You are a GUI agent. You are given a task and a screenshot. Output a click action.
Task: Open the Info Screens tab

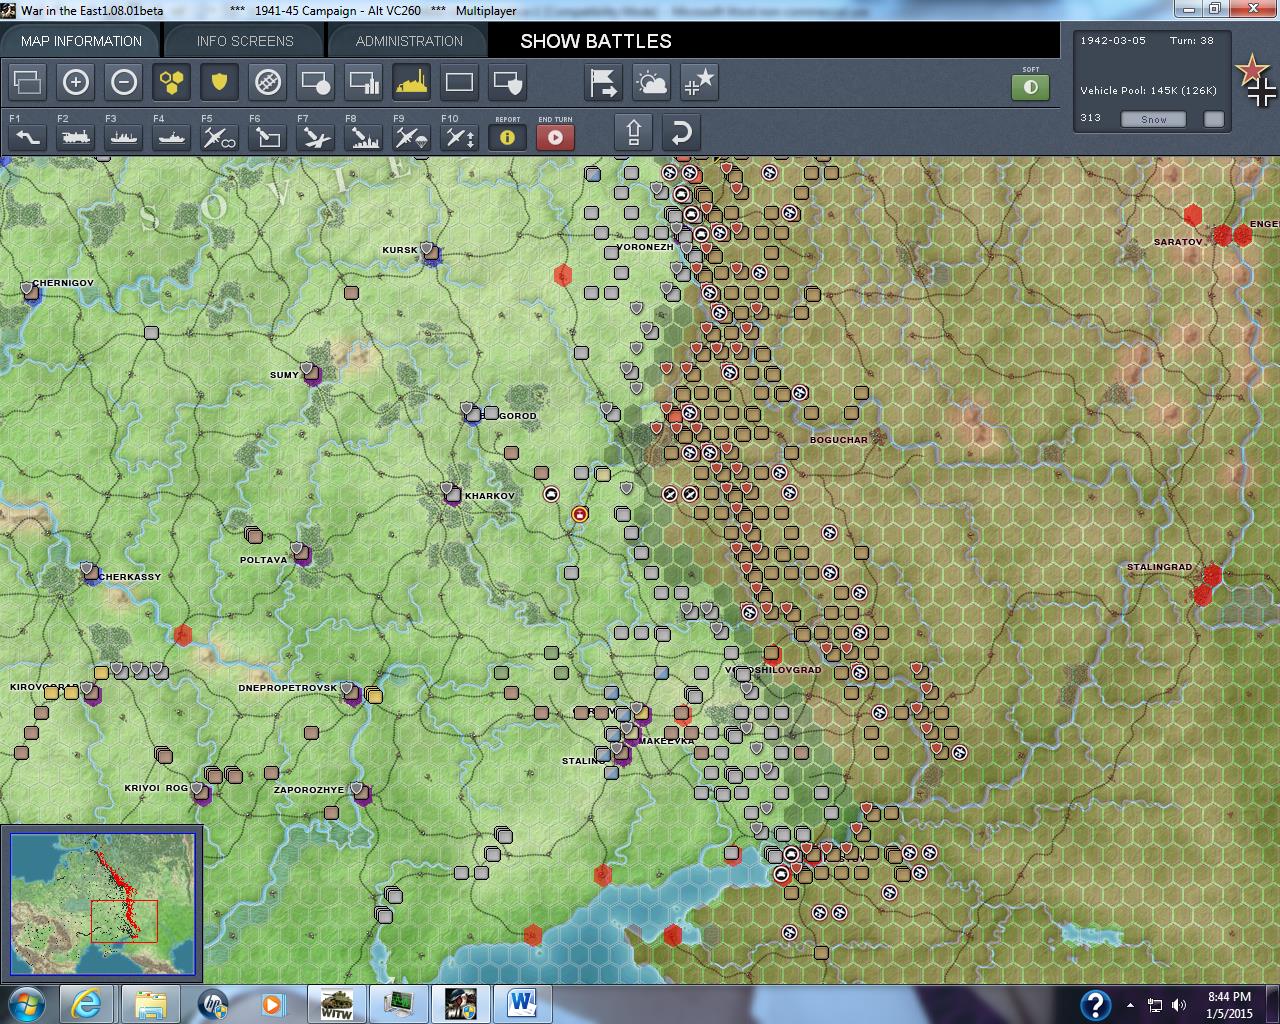click(245, 41)
